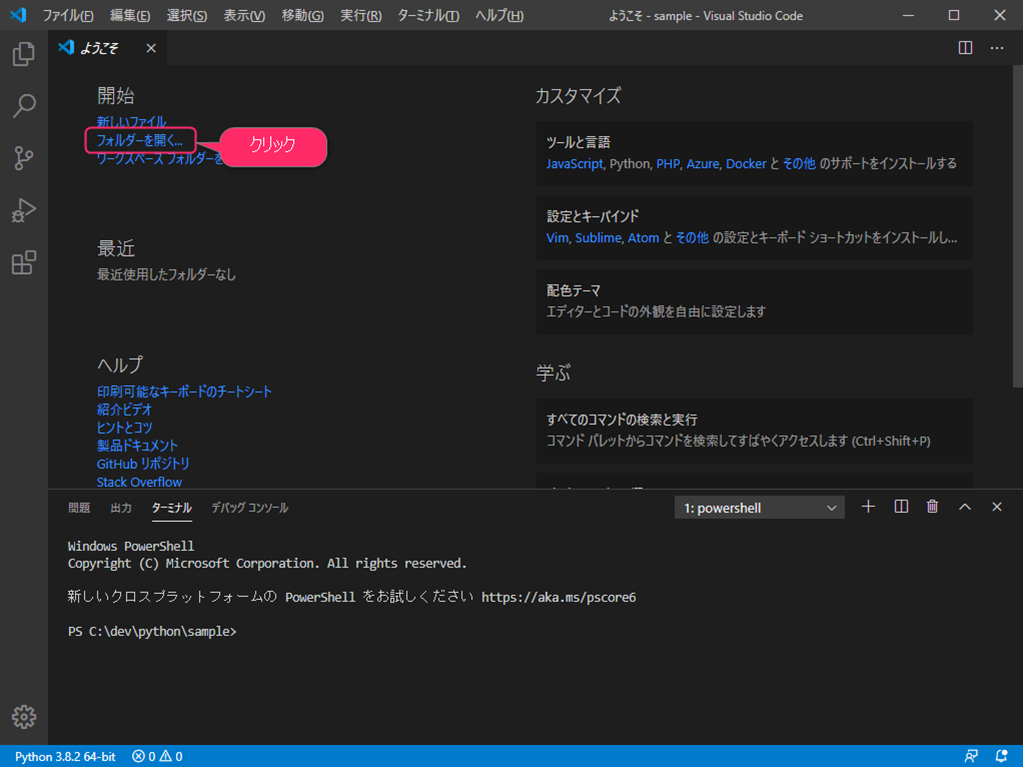Click the 新しいファイル link

[x=131, y=121]
